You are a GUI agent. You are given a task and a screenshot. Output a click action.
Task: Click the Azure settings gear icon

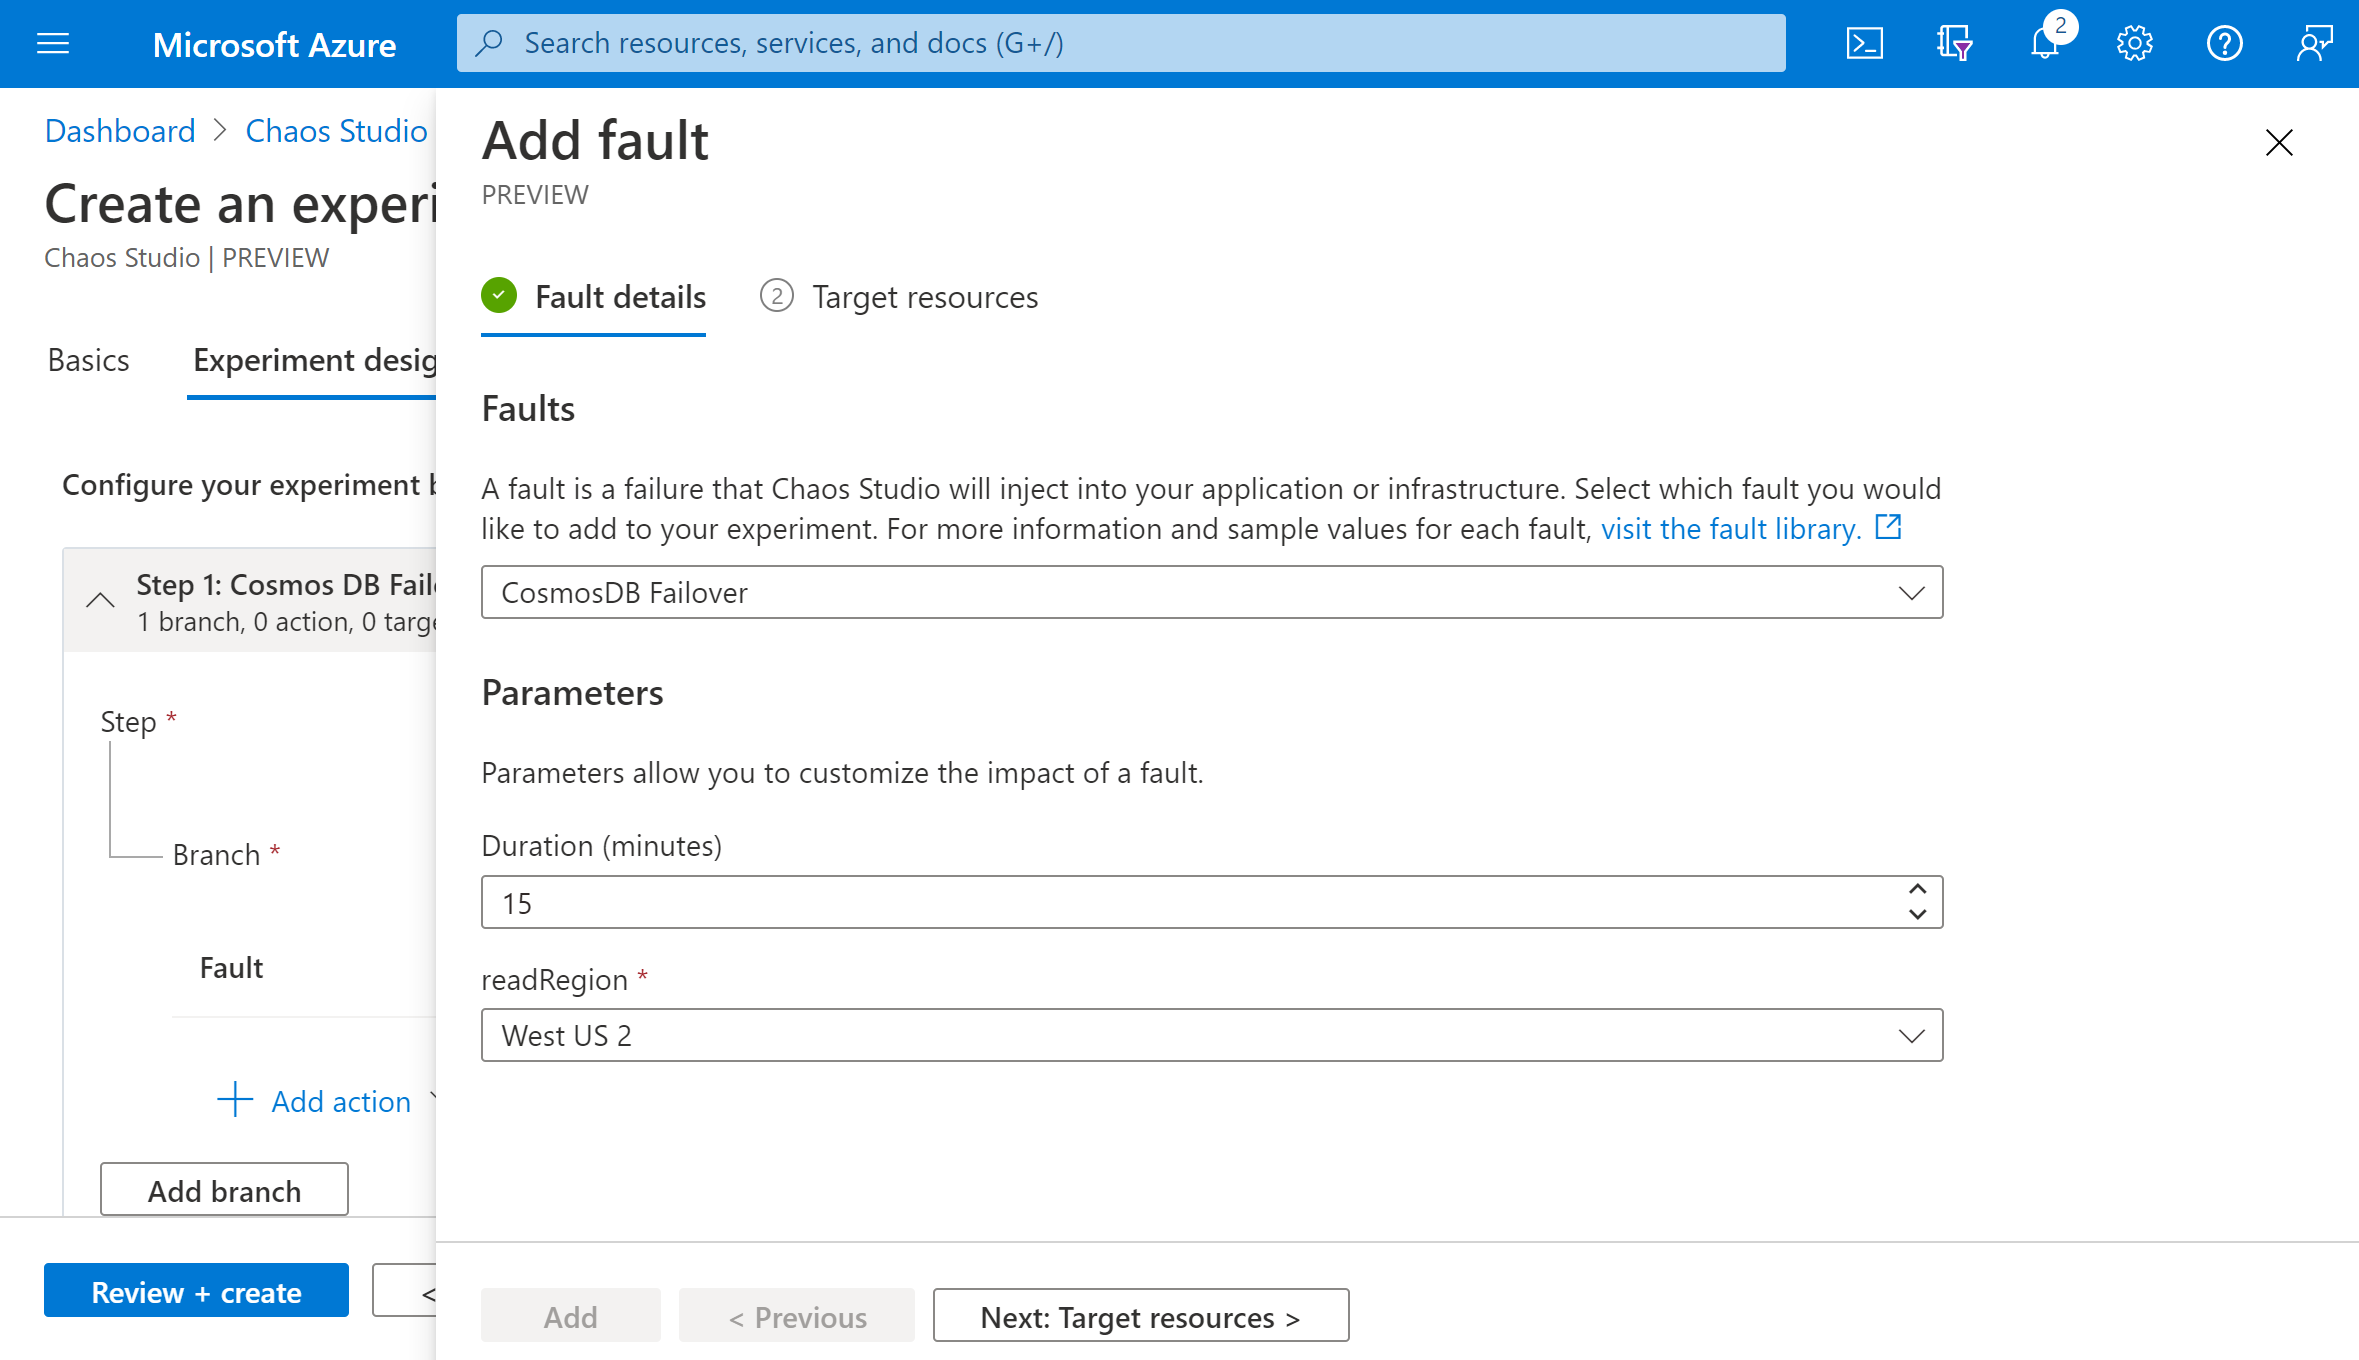tap(2134, 42)
